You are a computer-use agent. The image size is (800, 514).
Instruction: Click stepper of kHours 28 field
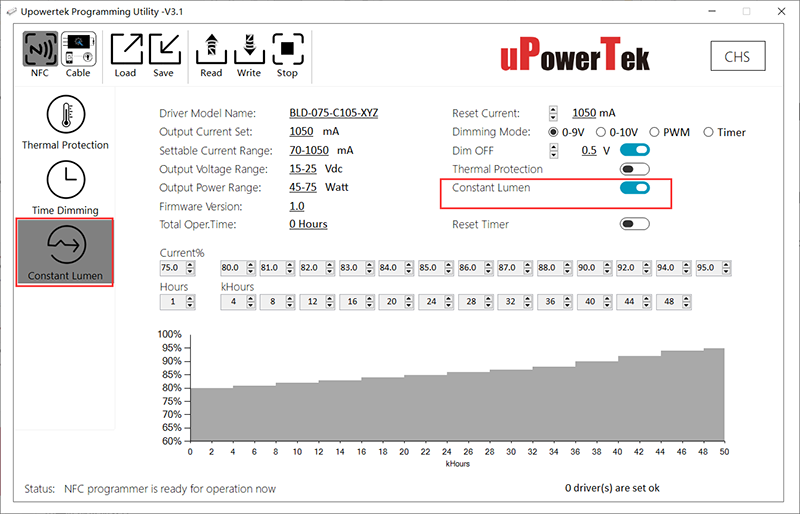point(488,302)
